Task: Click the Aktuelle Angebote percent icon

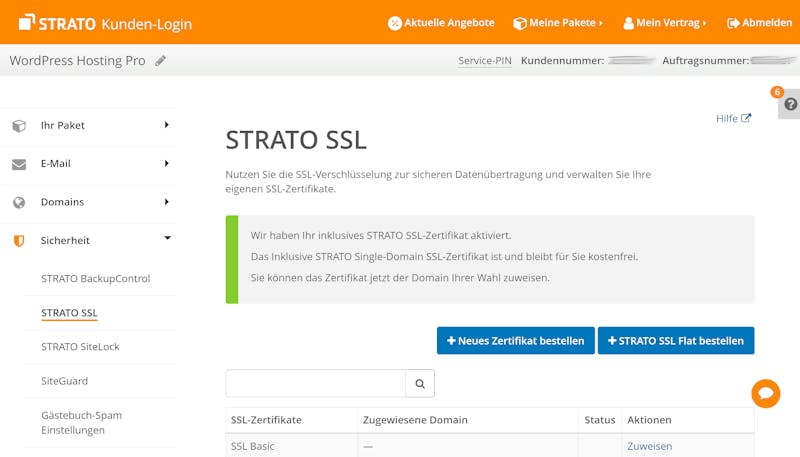Action: point(394,23)
